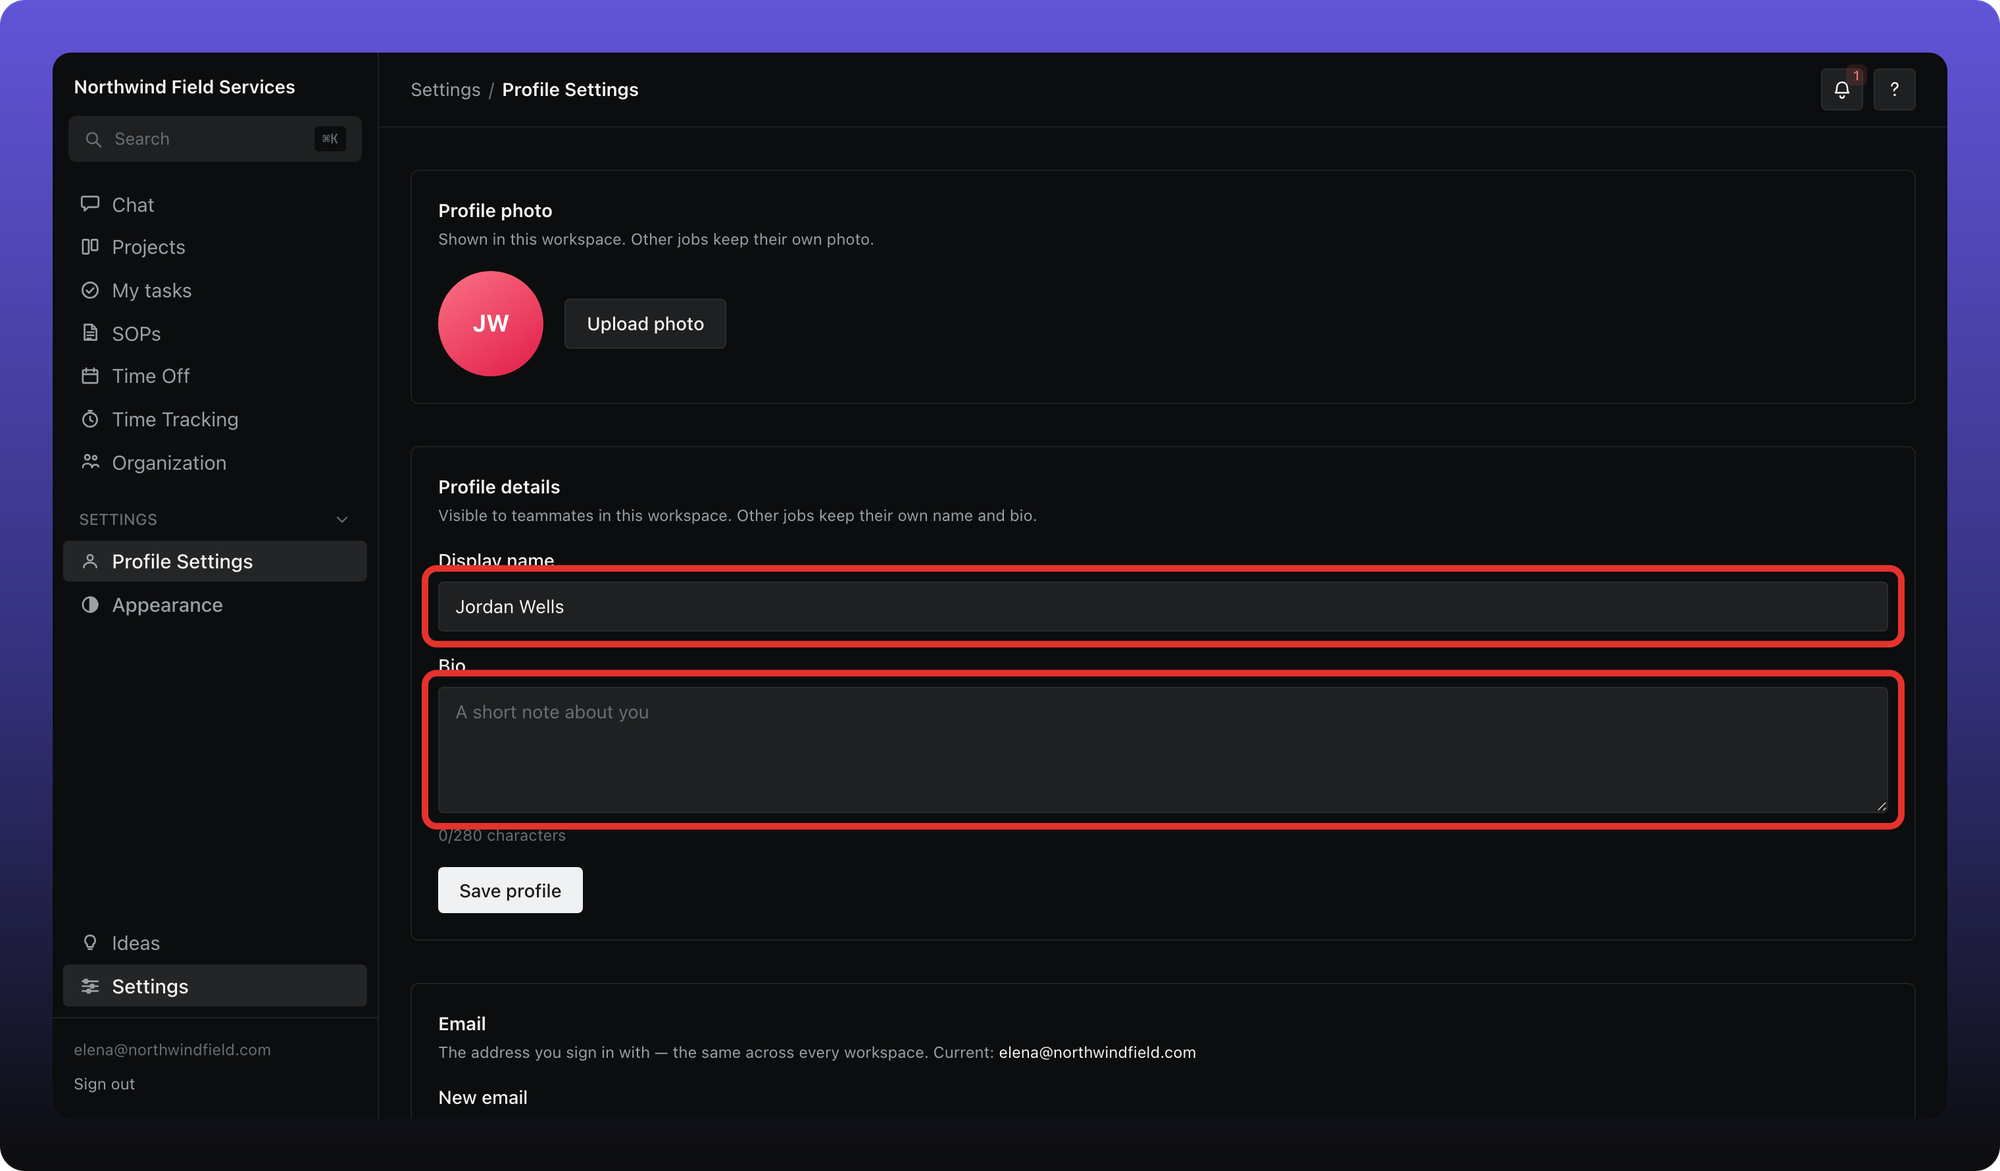Open Ideas from sidebar

coord(215,943)
